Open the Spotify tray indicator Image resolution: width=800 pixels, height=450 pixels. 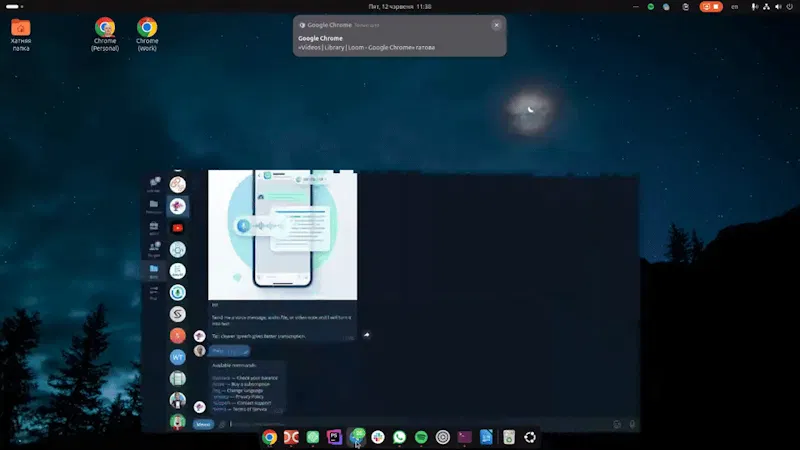coord(651,7)
